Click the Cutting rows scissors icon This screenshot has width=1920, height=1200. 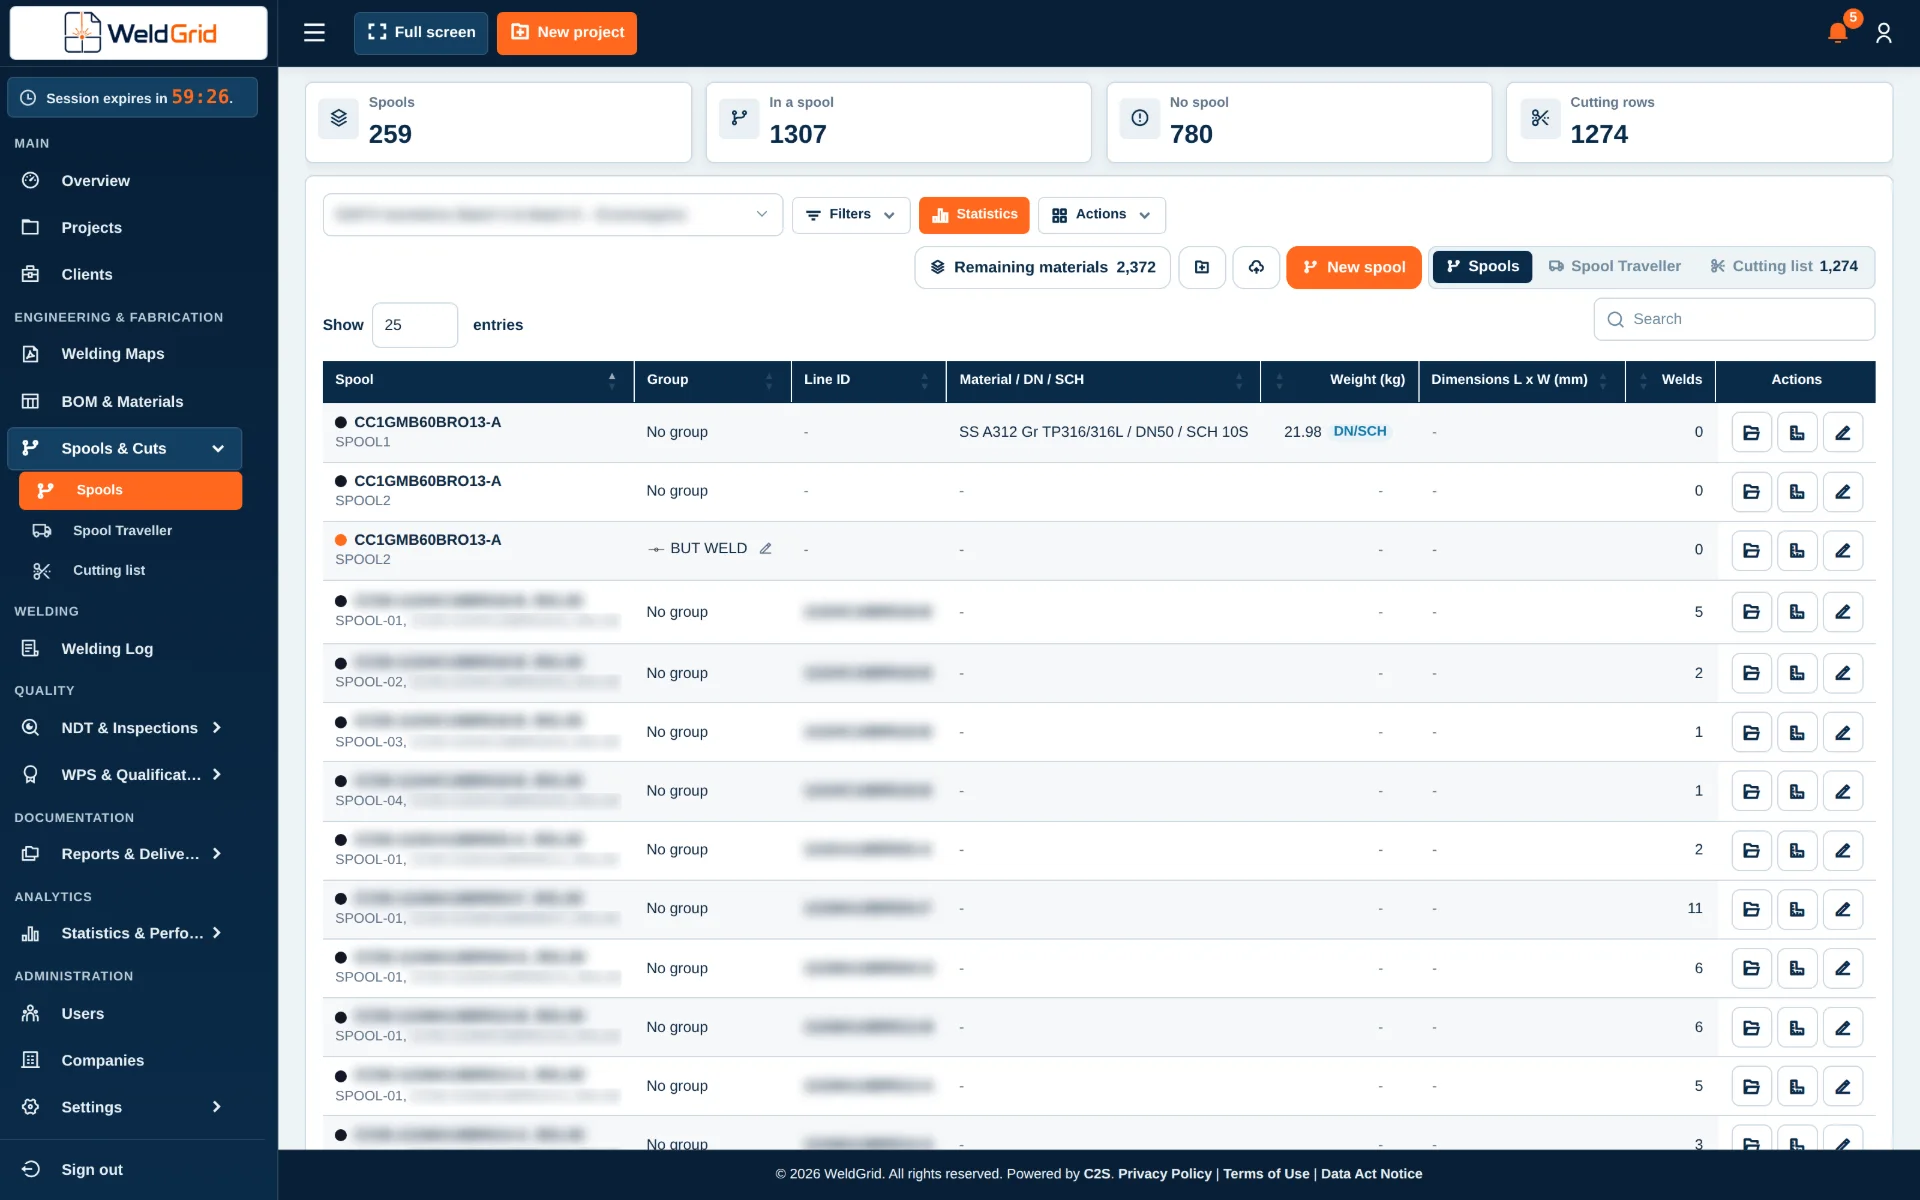click(x=1540, y=118)
